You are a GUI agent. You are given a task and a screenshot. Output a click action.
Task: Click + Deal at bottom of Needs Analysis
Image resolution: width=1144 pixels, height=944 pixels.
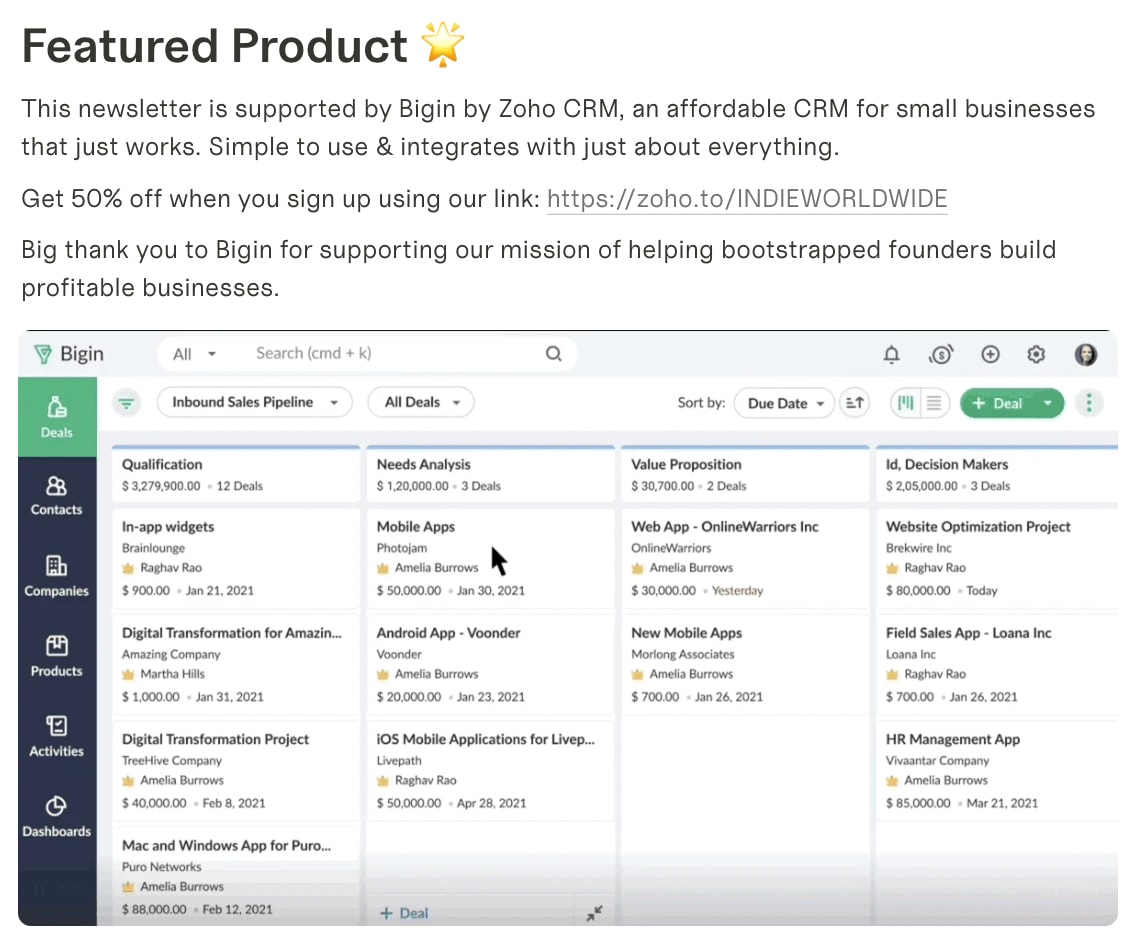pyautogui.click(x=404, y=913)
